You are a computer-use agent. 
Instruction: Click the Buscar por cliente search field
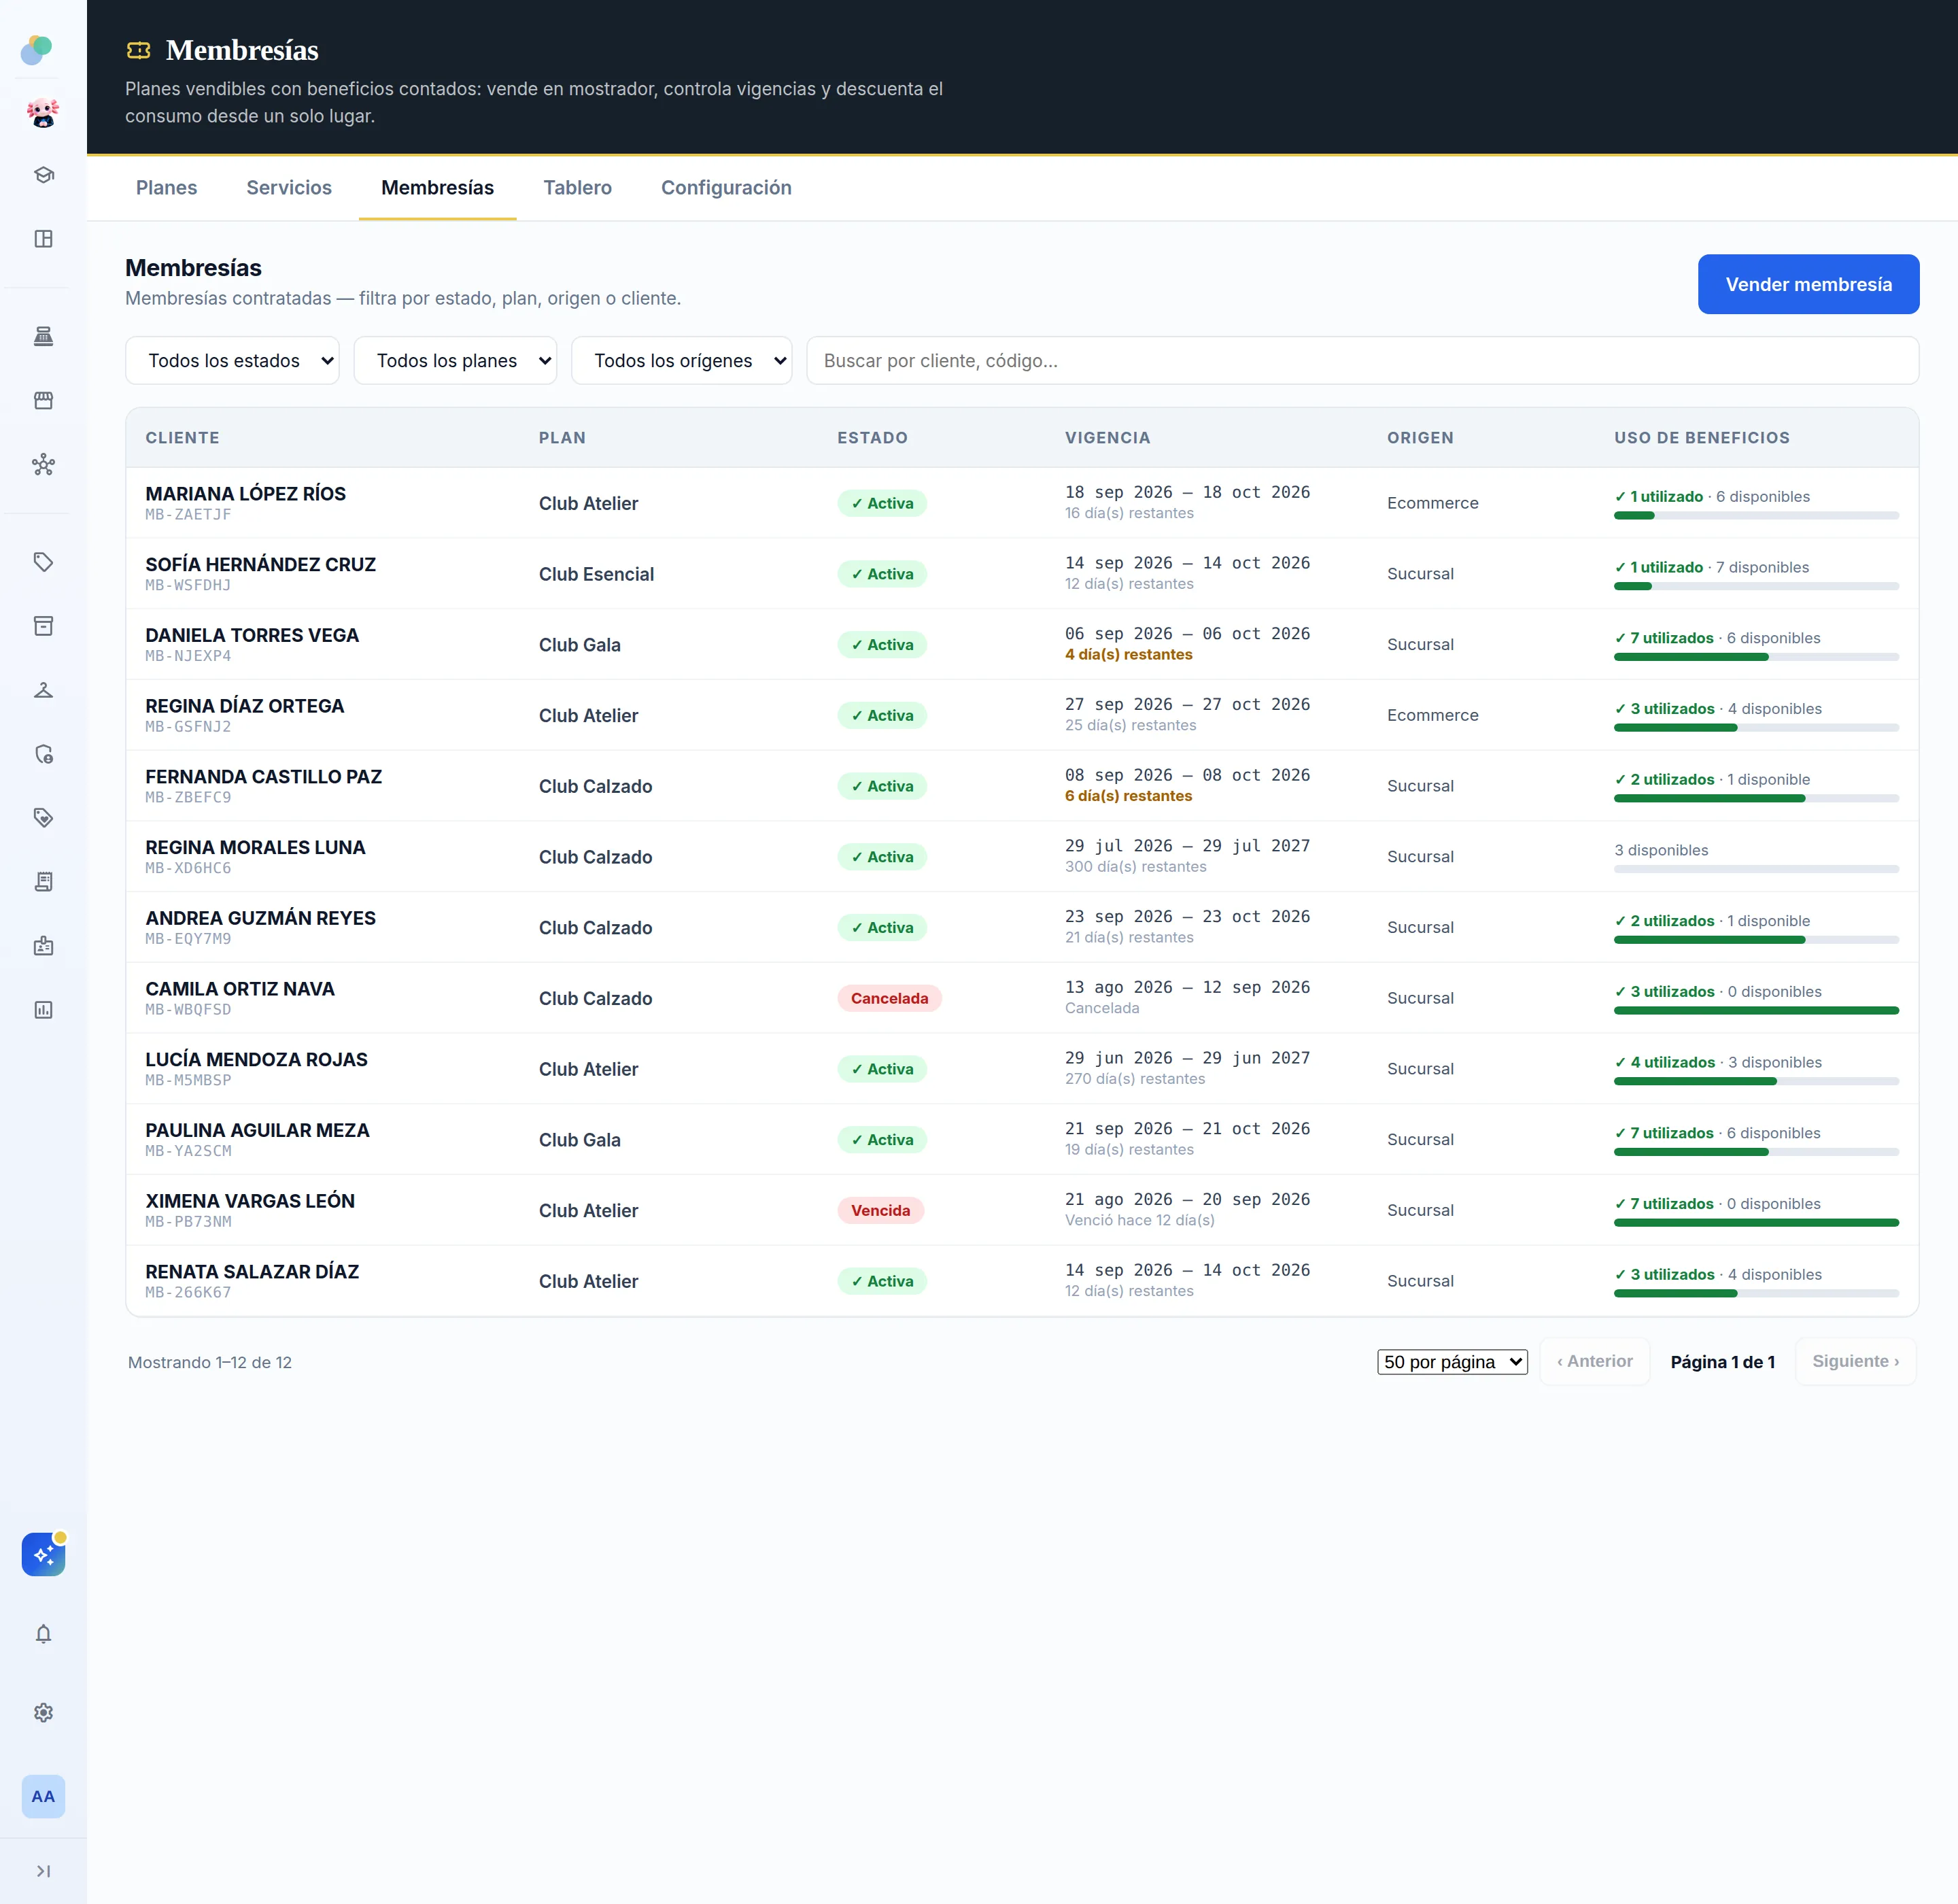coord(1362,361)
